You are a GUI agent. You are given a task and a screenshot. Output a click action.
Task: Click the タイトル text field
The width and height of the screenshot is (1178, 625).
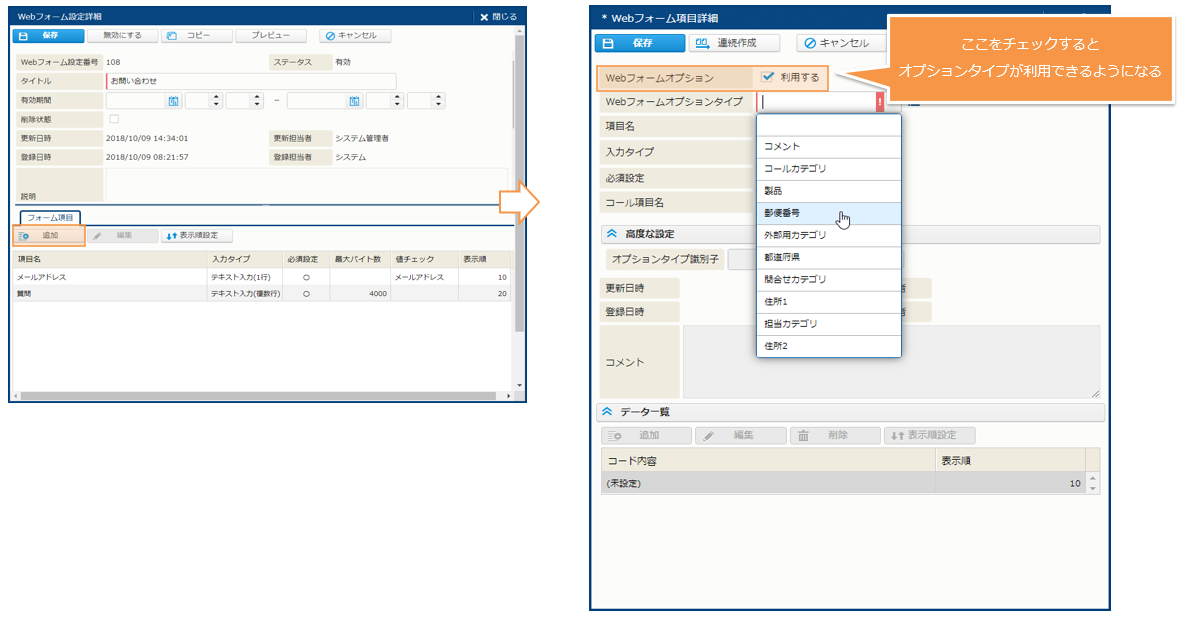[250, 81]
